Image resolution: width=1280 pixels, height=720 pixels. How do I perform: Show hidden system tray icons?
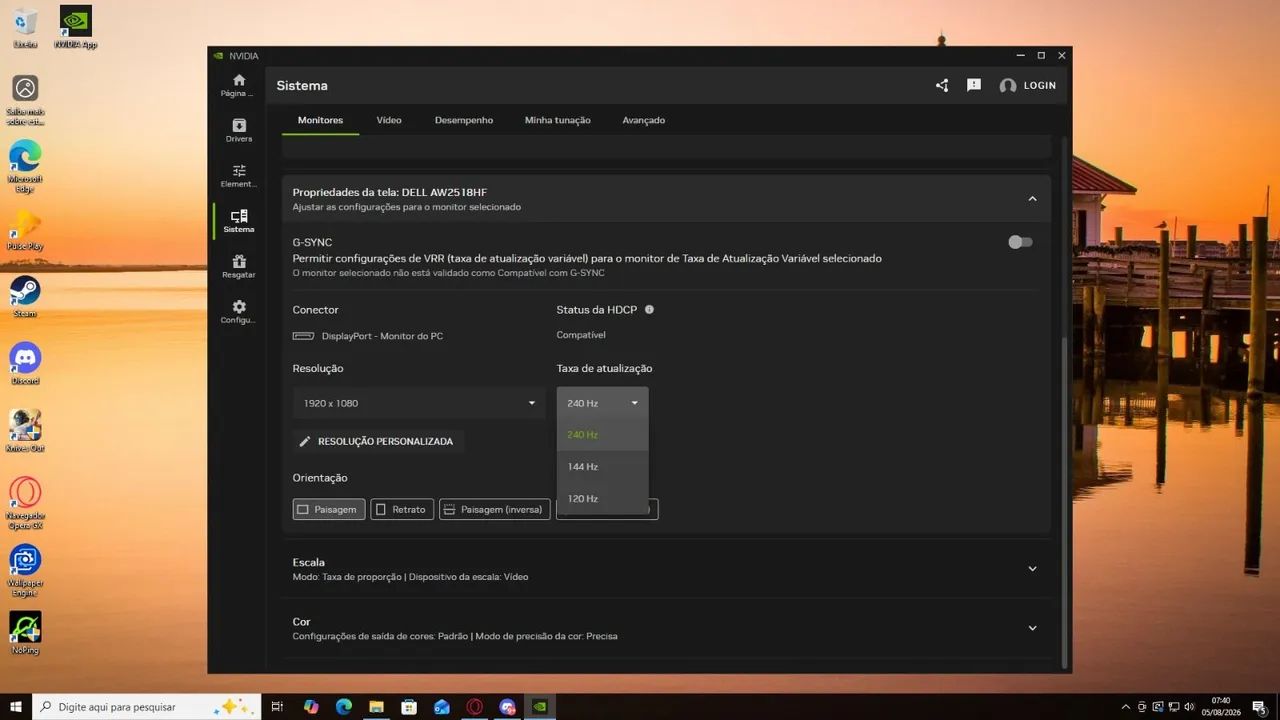(1126, 707)
